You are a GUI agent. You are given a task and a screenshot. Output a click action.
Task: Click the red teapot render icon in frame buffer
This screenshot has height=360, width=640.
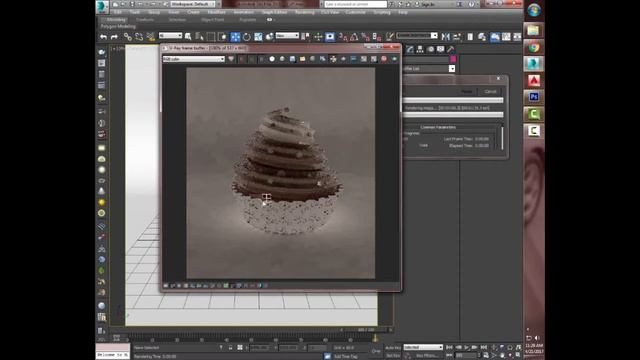pyautogui.click(x=384, y=59)
